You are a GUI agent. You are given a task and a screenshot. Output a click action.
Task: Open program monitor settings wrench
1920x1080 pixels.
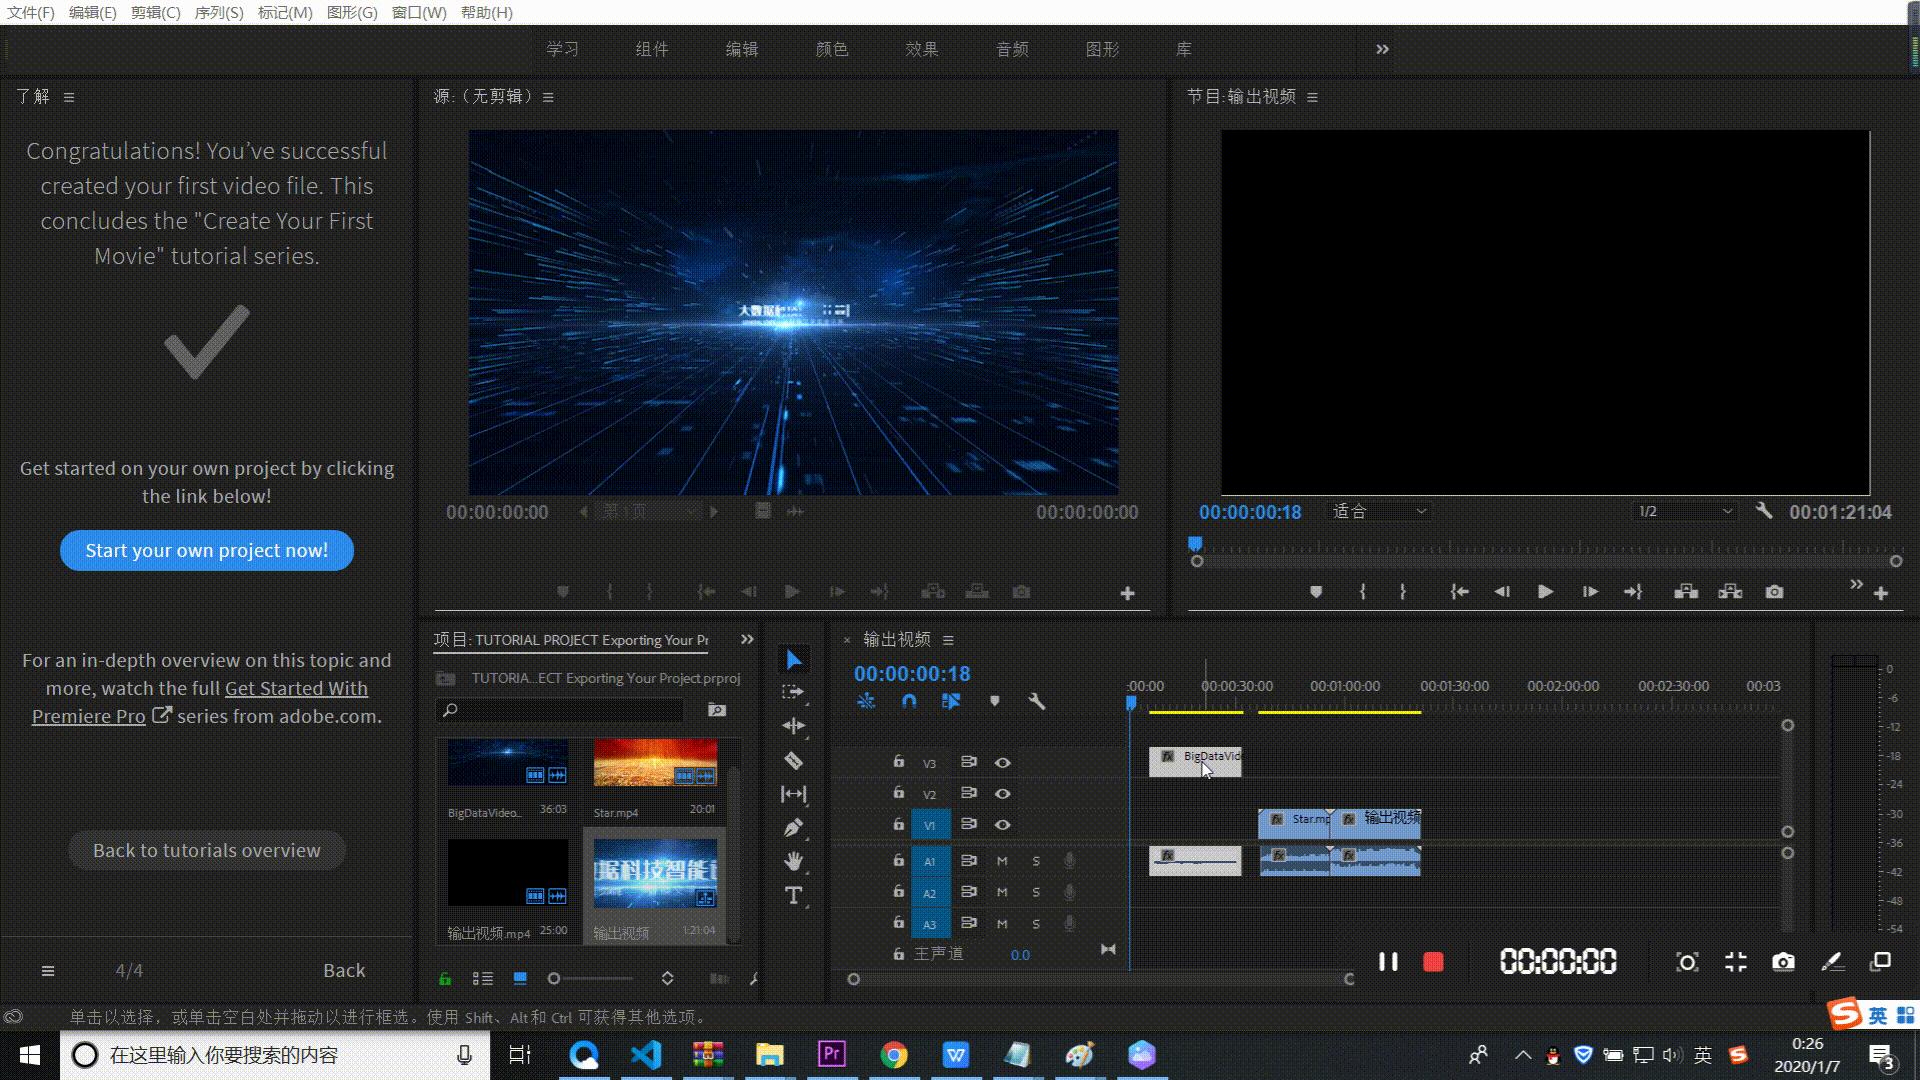1764,511
